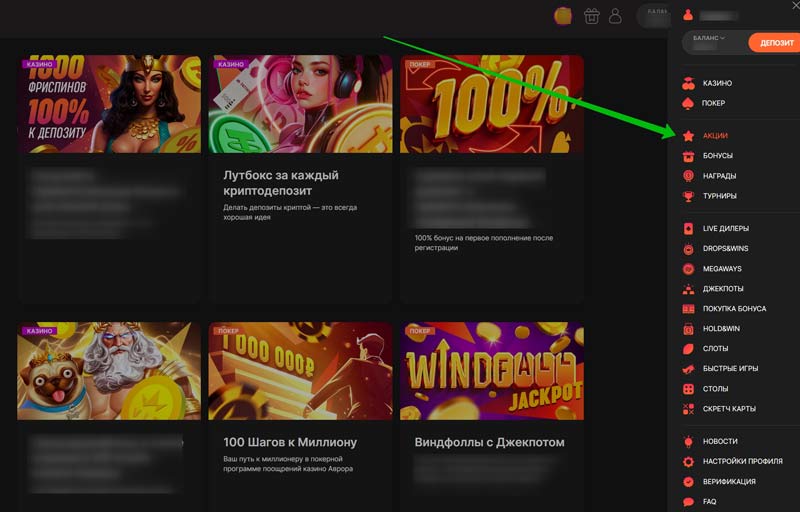Viewport: 800px width, 512px height.
Task: Go to Live Дилеры section
Action: click(726, 228)
